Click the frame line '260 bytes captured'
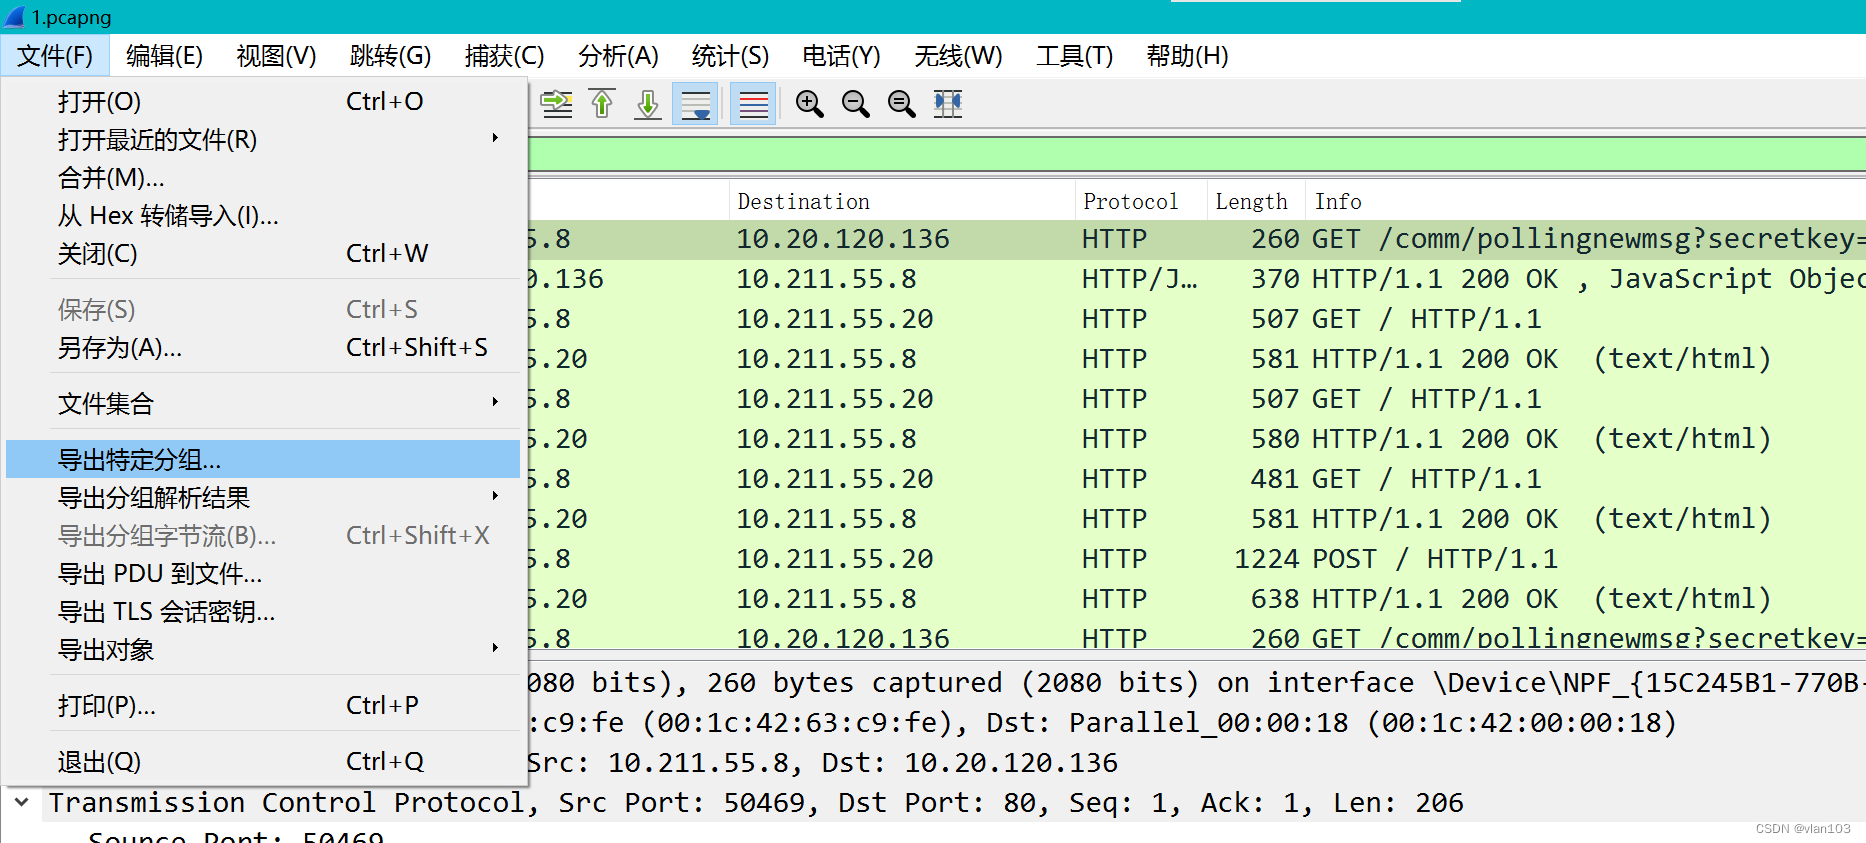1866x843 pixels. 1196,683
